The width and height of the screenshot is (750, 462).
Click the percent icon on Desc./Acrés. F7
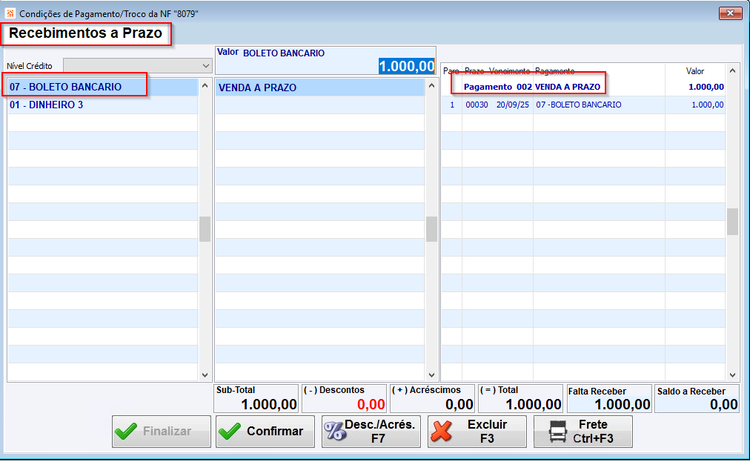[335, 431]
